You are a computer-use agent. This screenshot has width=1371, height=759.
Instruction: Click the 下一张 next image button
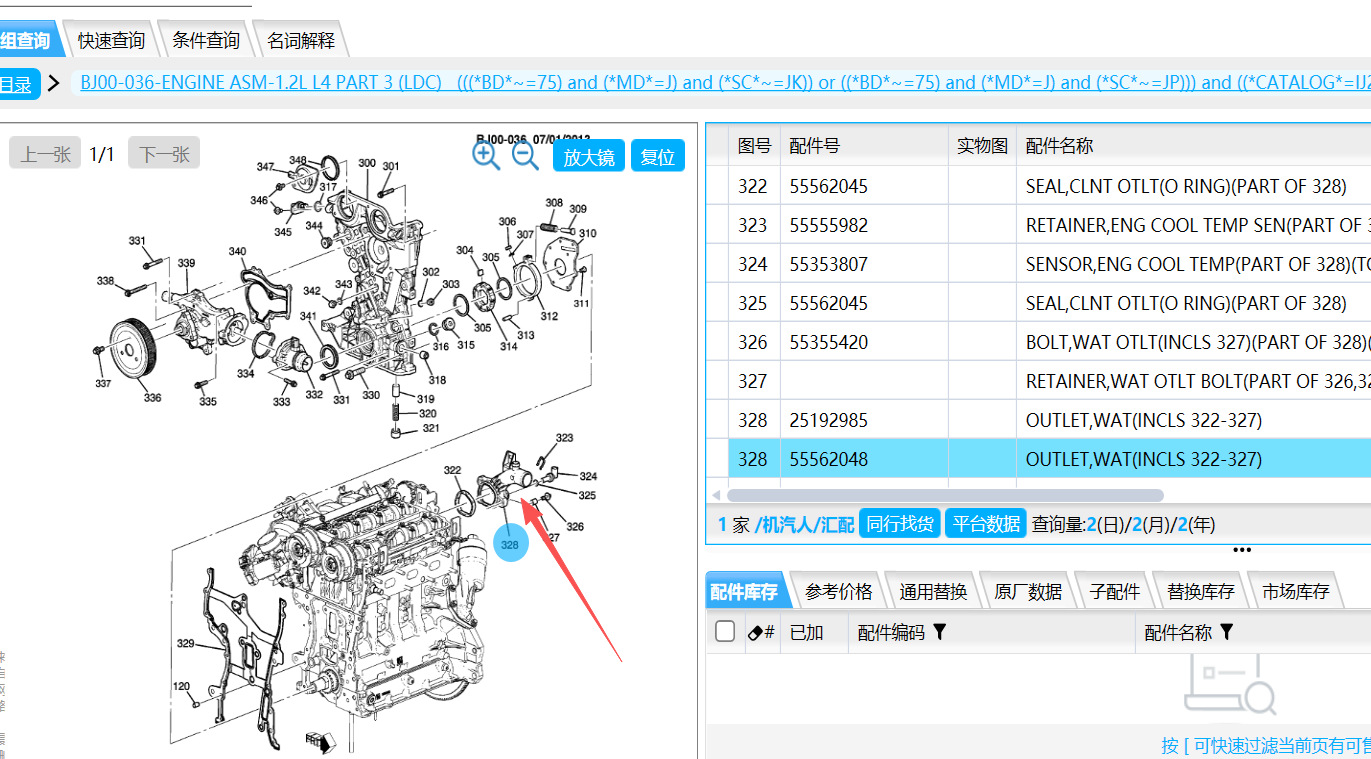click(x=164, y=154)
